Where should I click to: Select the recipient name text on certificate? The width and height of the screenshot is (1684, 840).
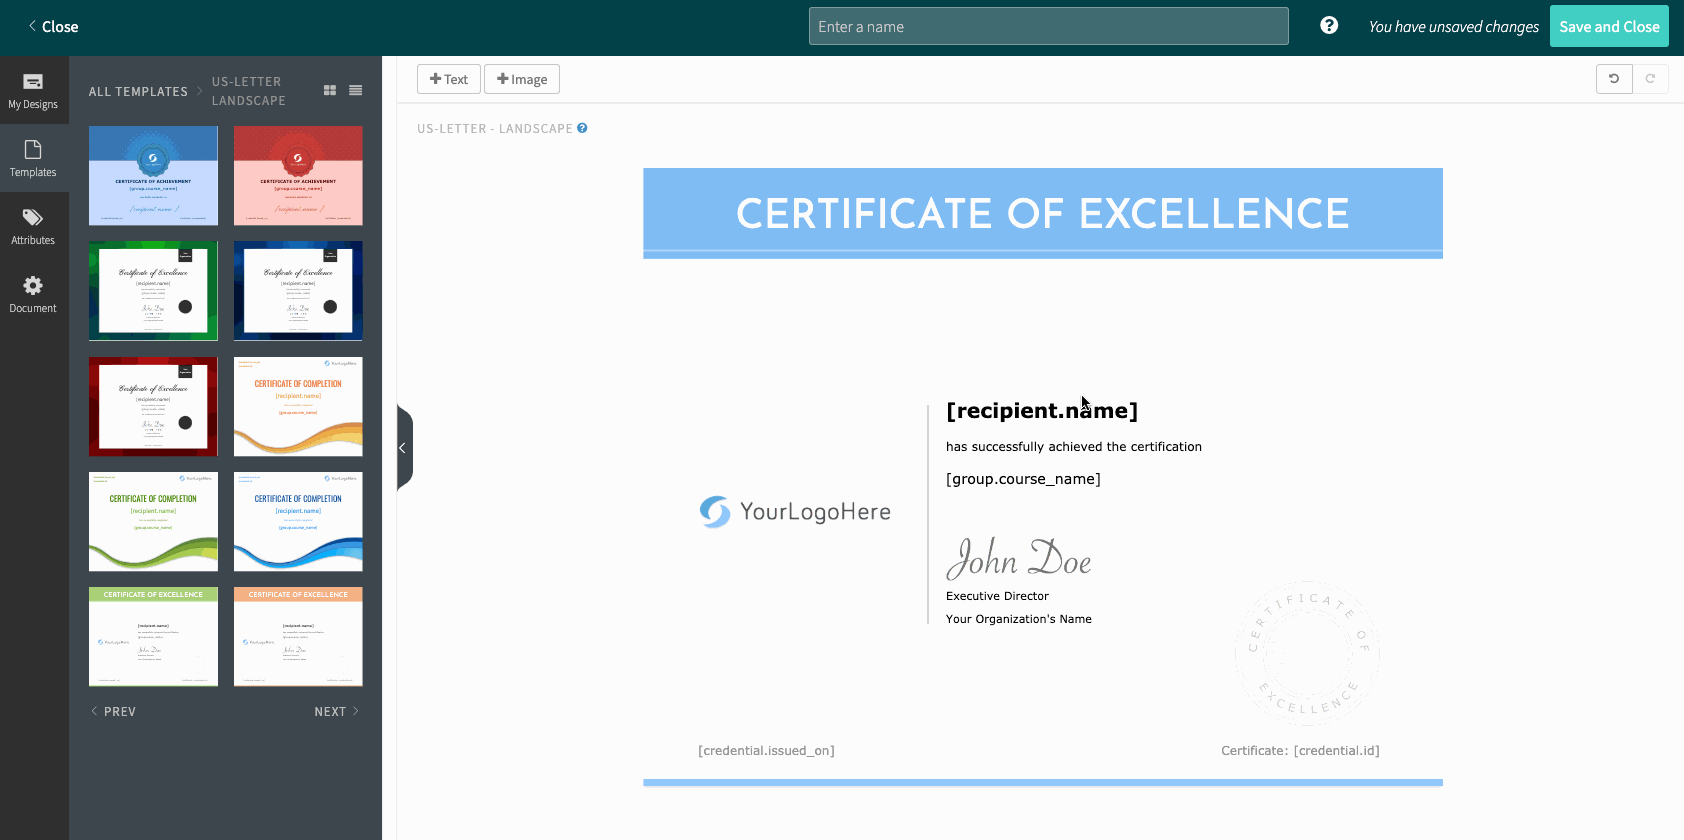click(x=1041, y=411)
